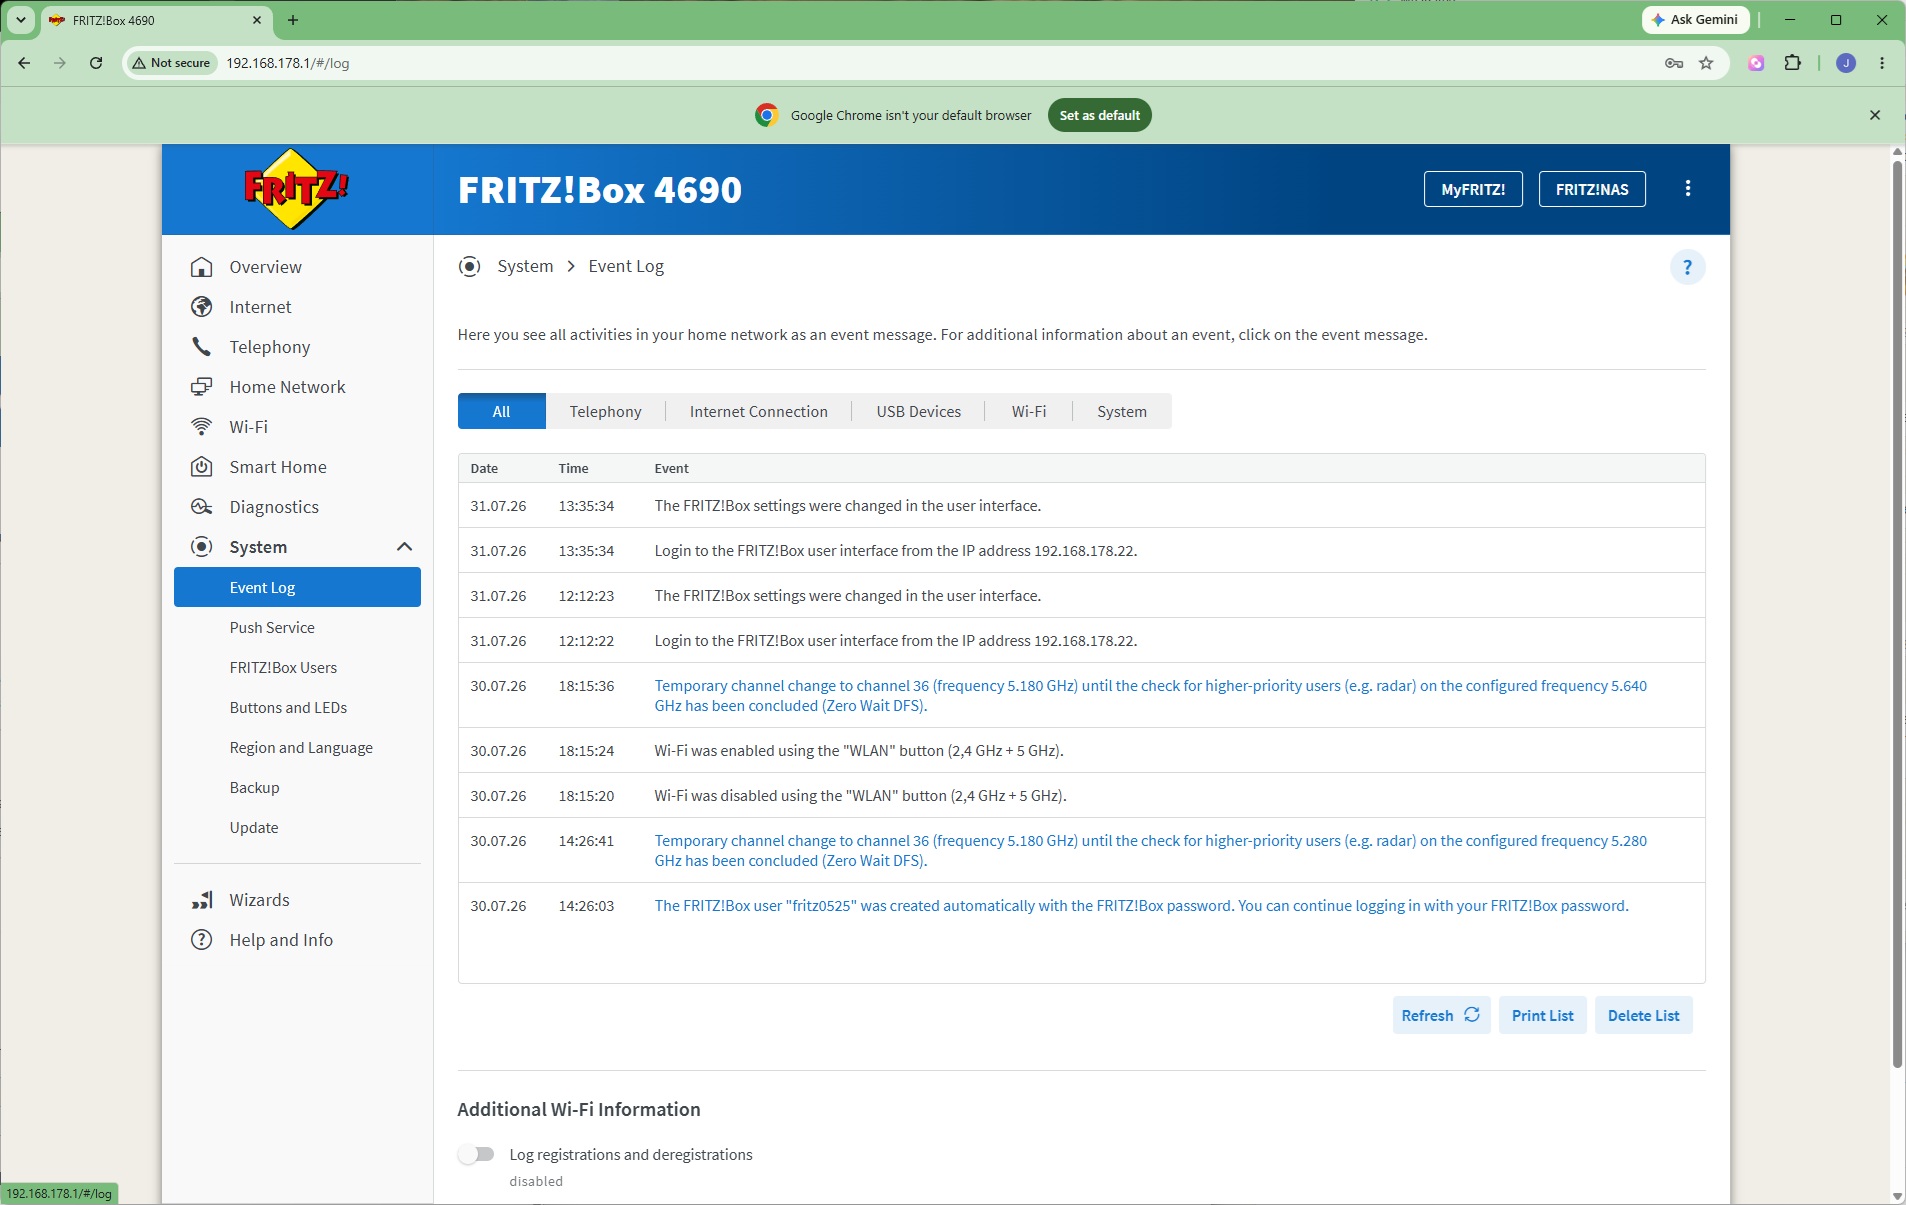The width and height of the screenshot is (1906, 1205).
Task: Switch to the System log tab
Action: (1121, 411)
